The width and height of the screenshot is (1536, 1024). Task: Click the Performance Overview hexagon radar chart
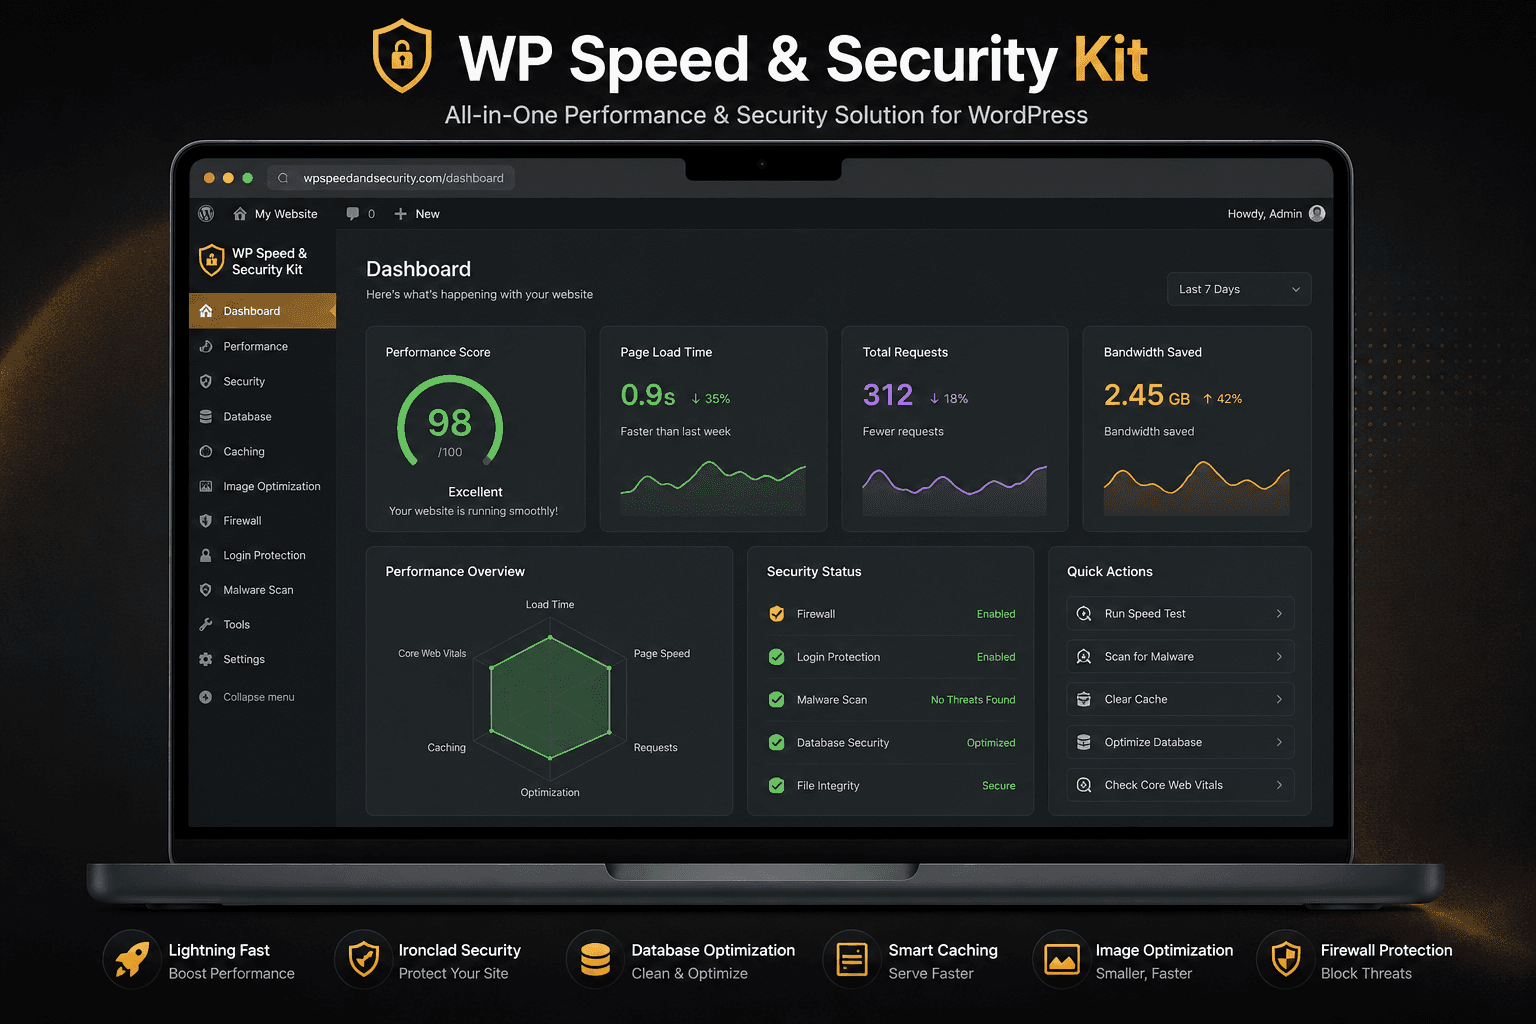[x=550, y=697]
